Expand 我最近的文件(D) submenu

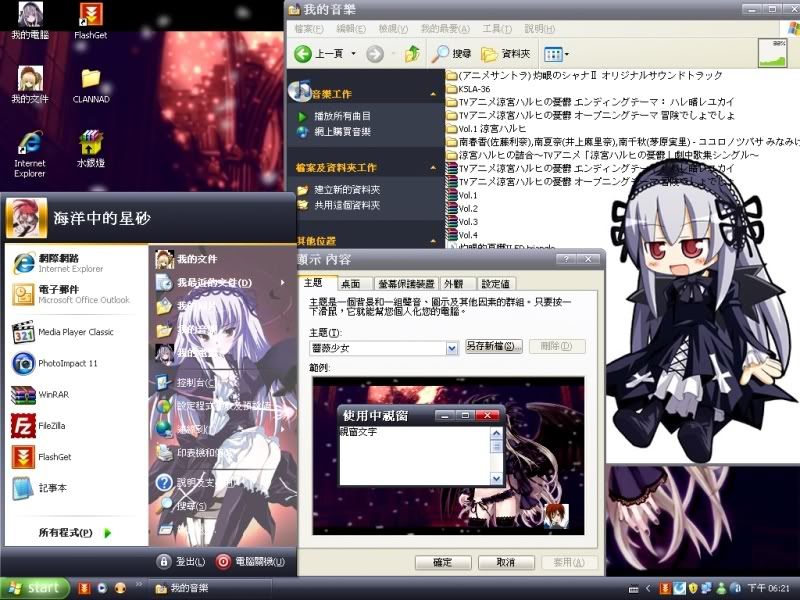coord(221,282)
